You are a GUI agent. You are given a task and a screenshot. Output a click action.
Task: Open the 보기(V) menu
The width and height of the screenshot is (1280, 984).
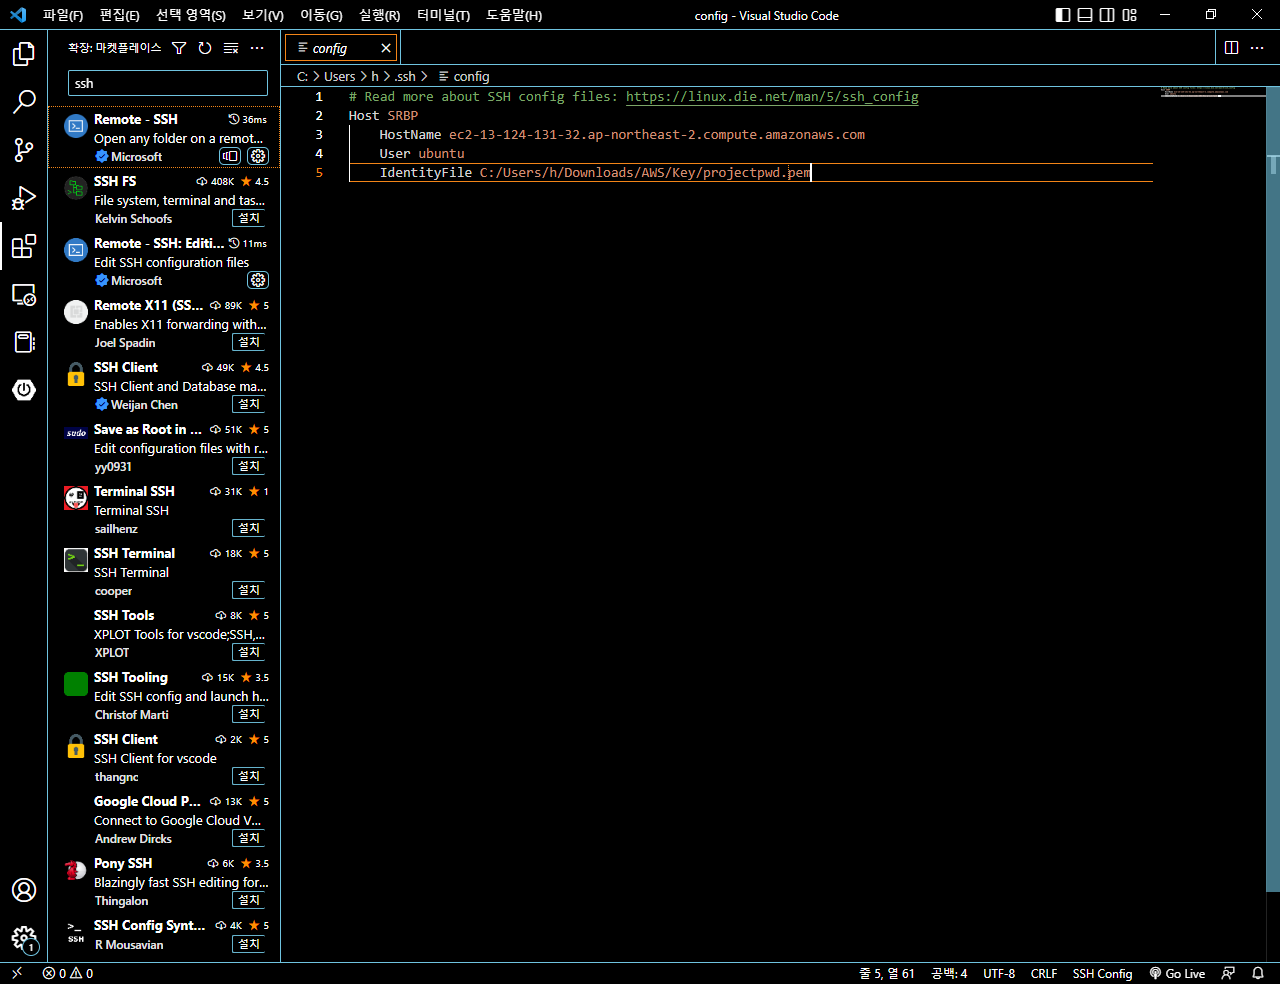[263, 15]
